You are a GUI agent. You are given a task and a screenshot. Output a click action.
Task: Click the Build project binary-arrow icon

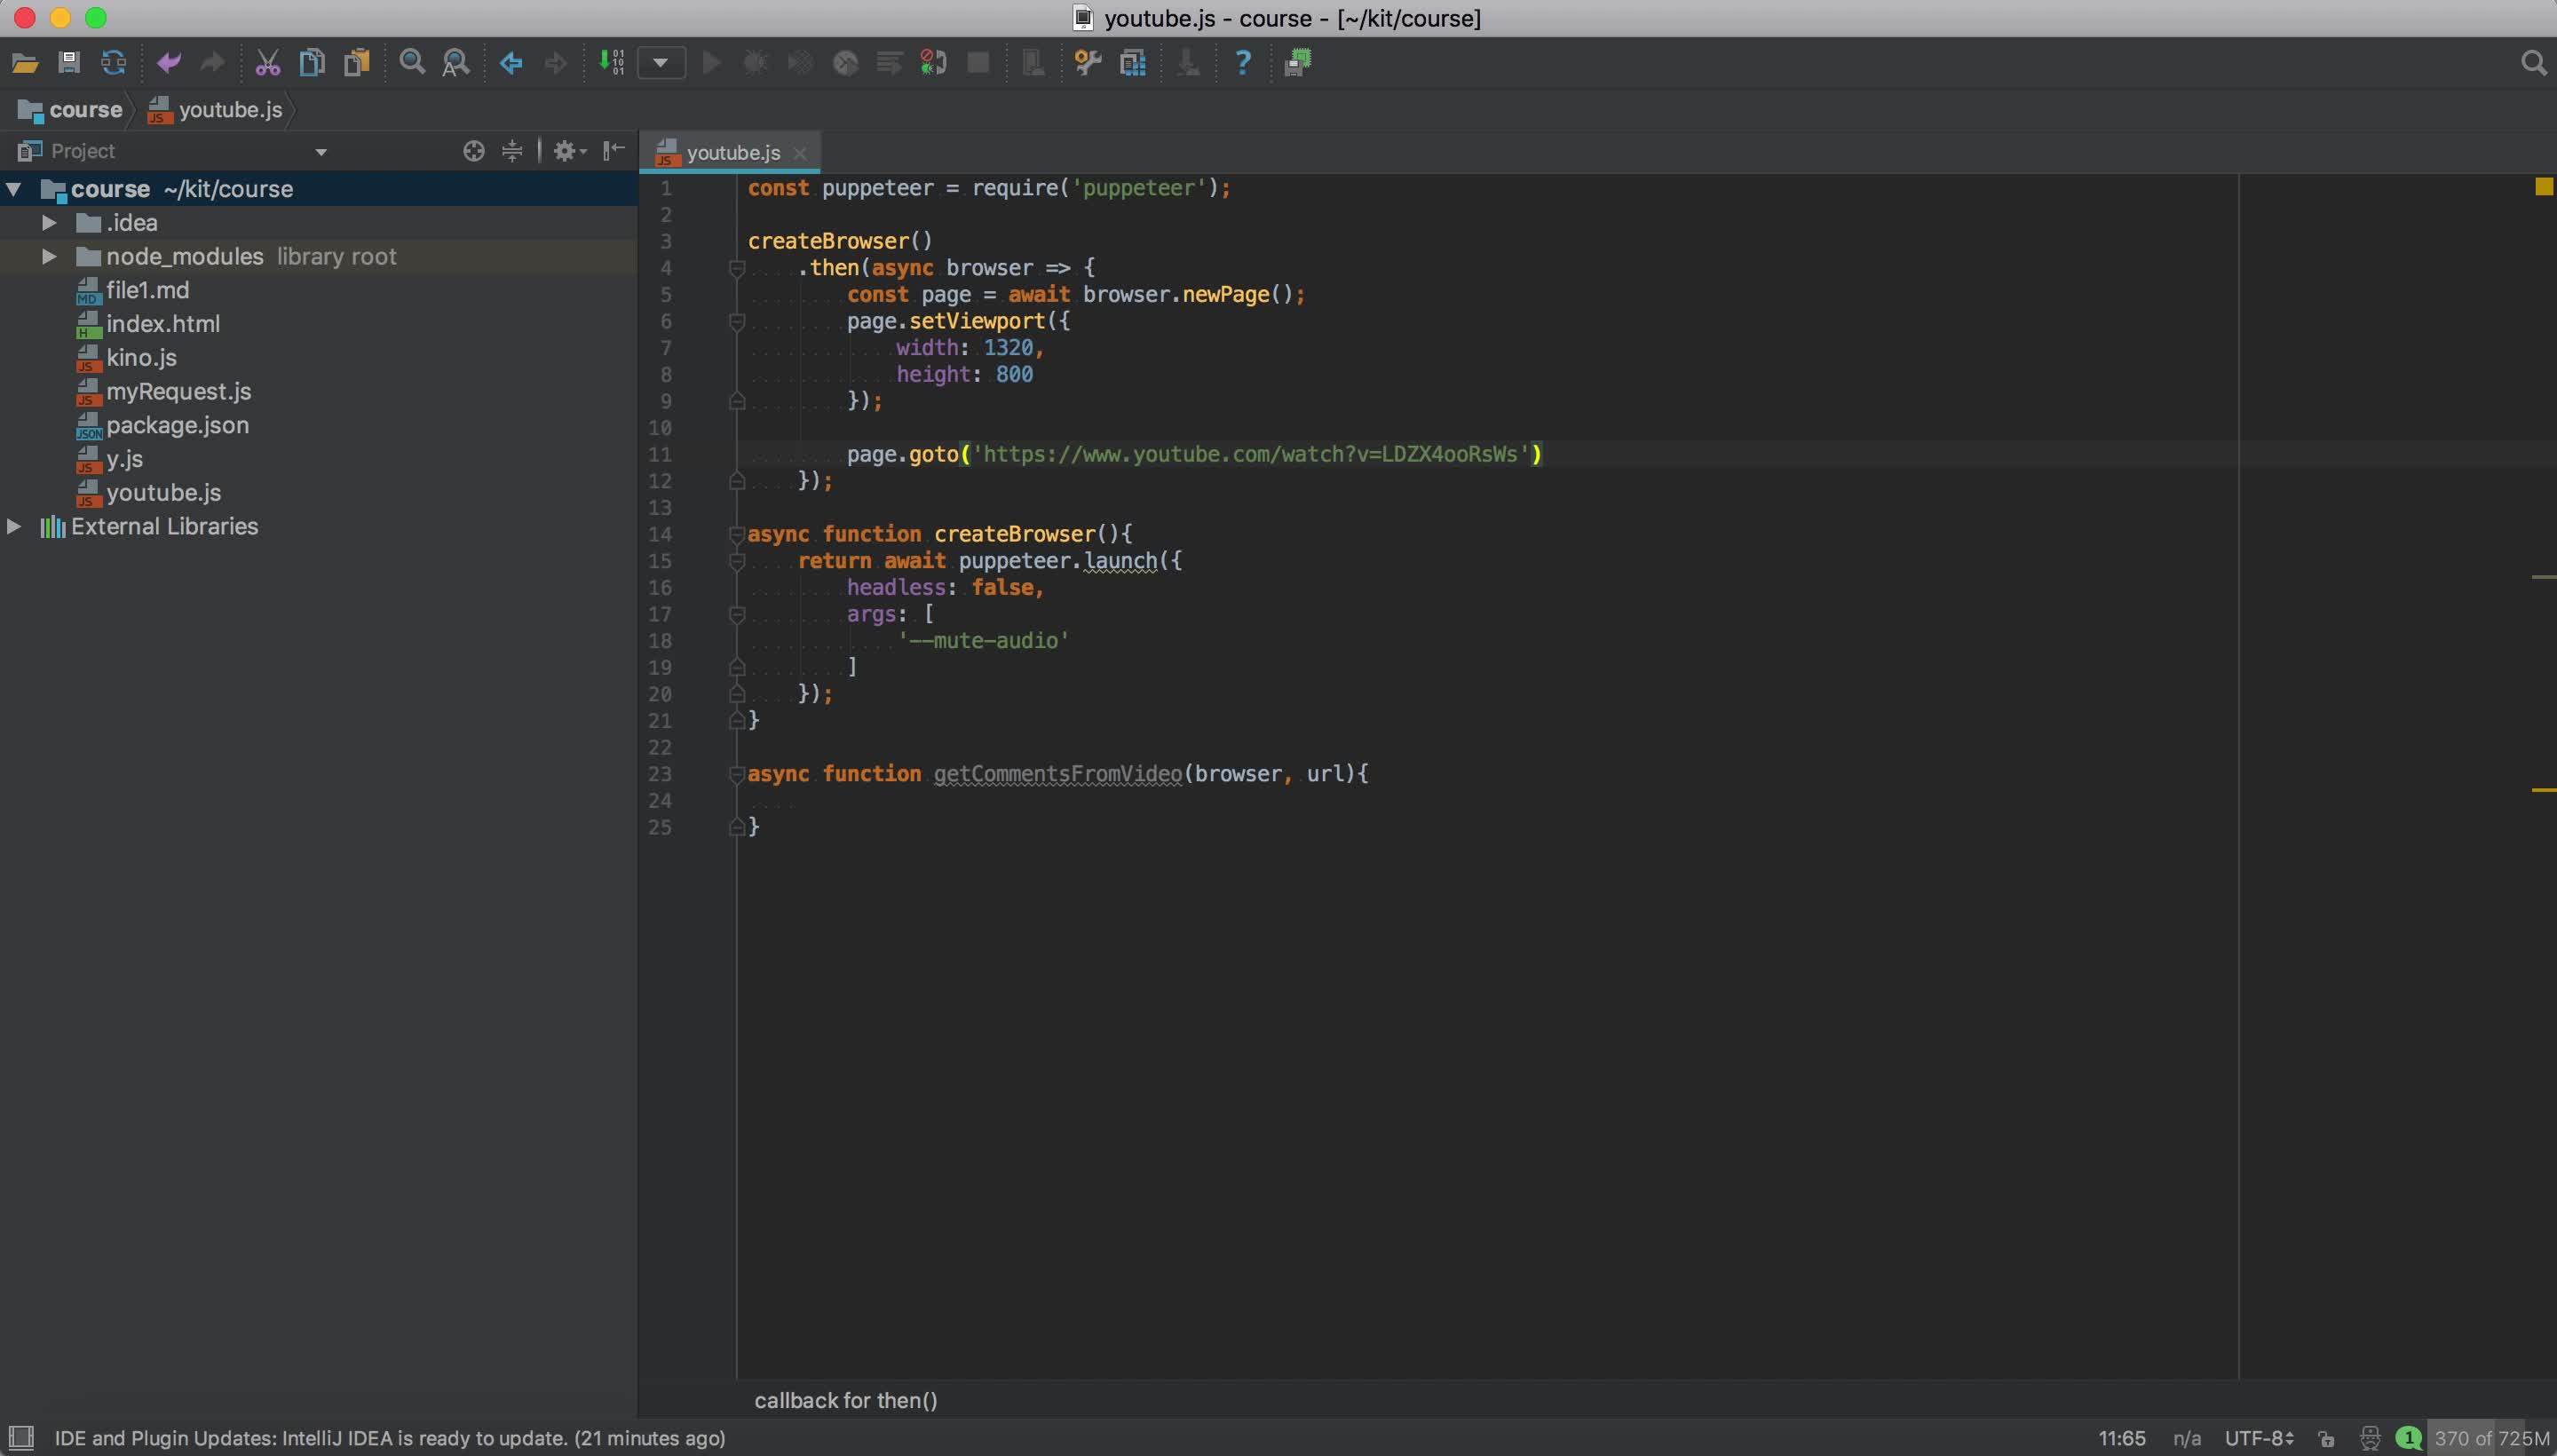pos(611,63)
